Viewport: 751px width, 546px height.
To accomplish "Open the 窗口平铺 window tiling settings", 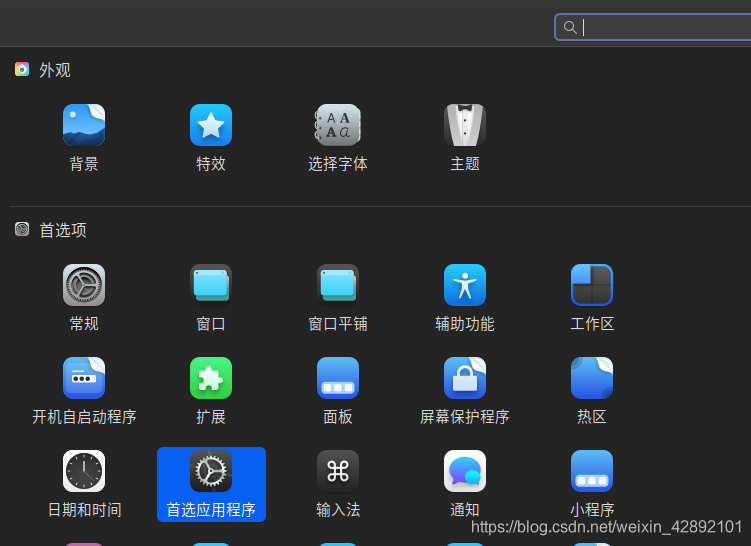I will pyautogui.click(x=338, y=297).
